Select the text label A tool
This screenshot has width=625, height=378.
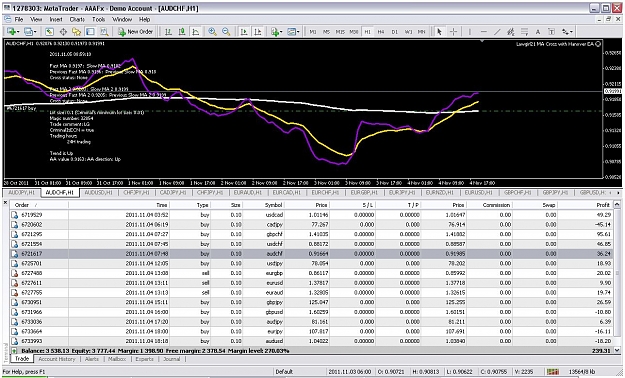(538, 32)
